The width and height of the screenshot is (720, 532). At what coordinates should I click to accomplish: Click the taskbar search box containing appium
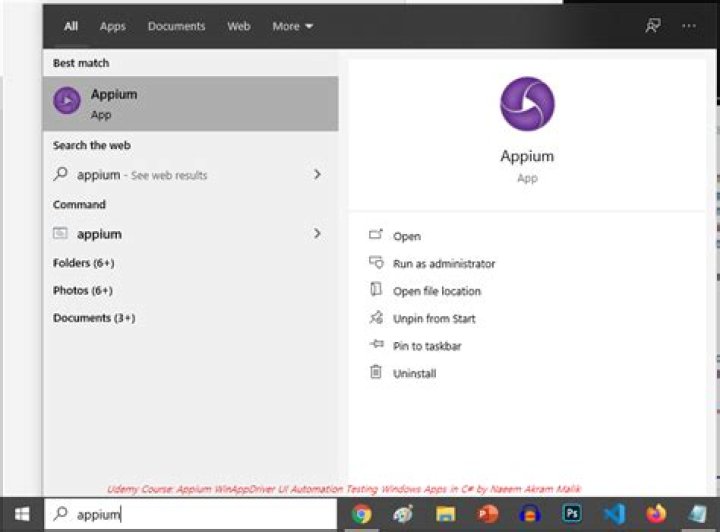coord(191,514)
